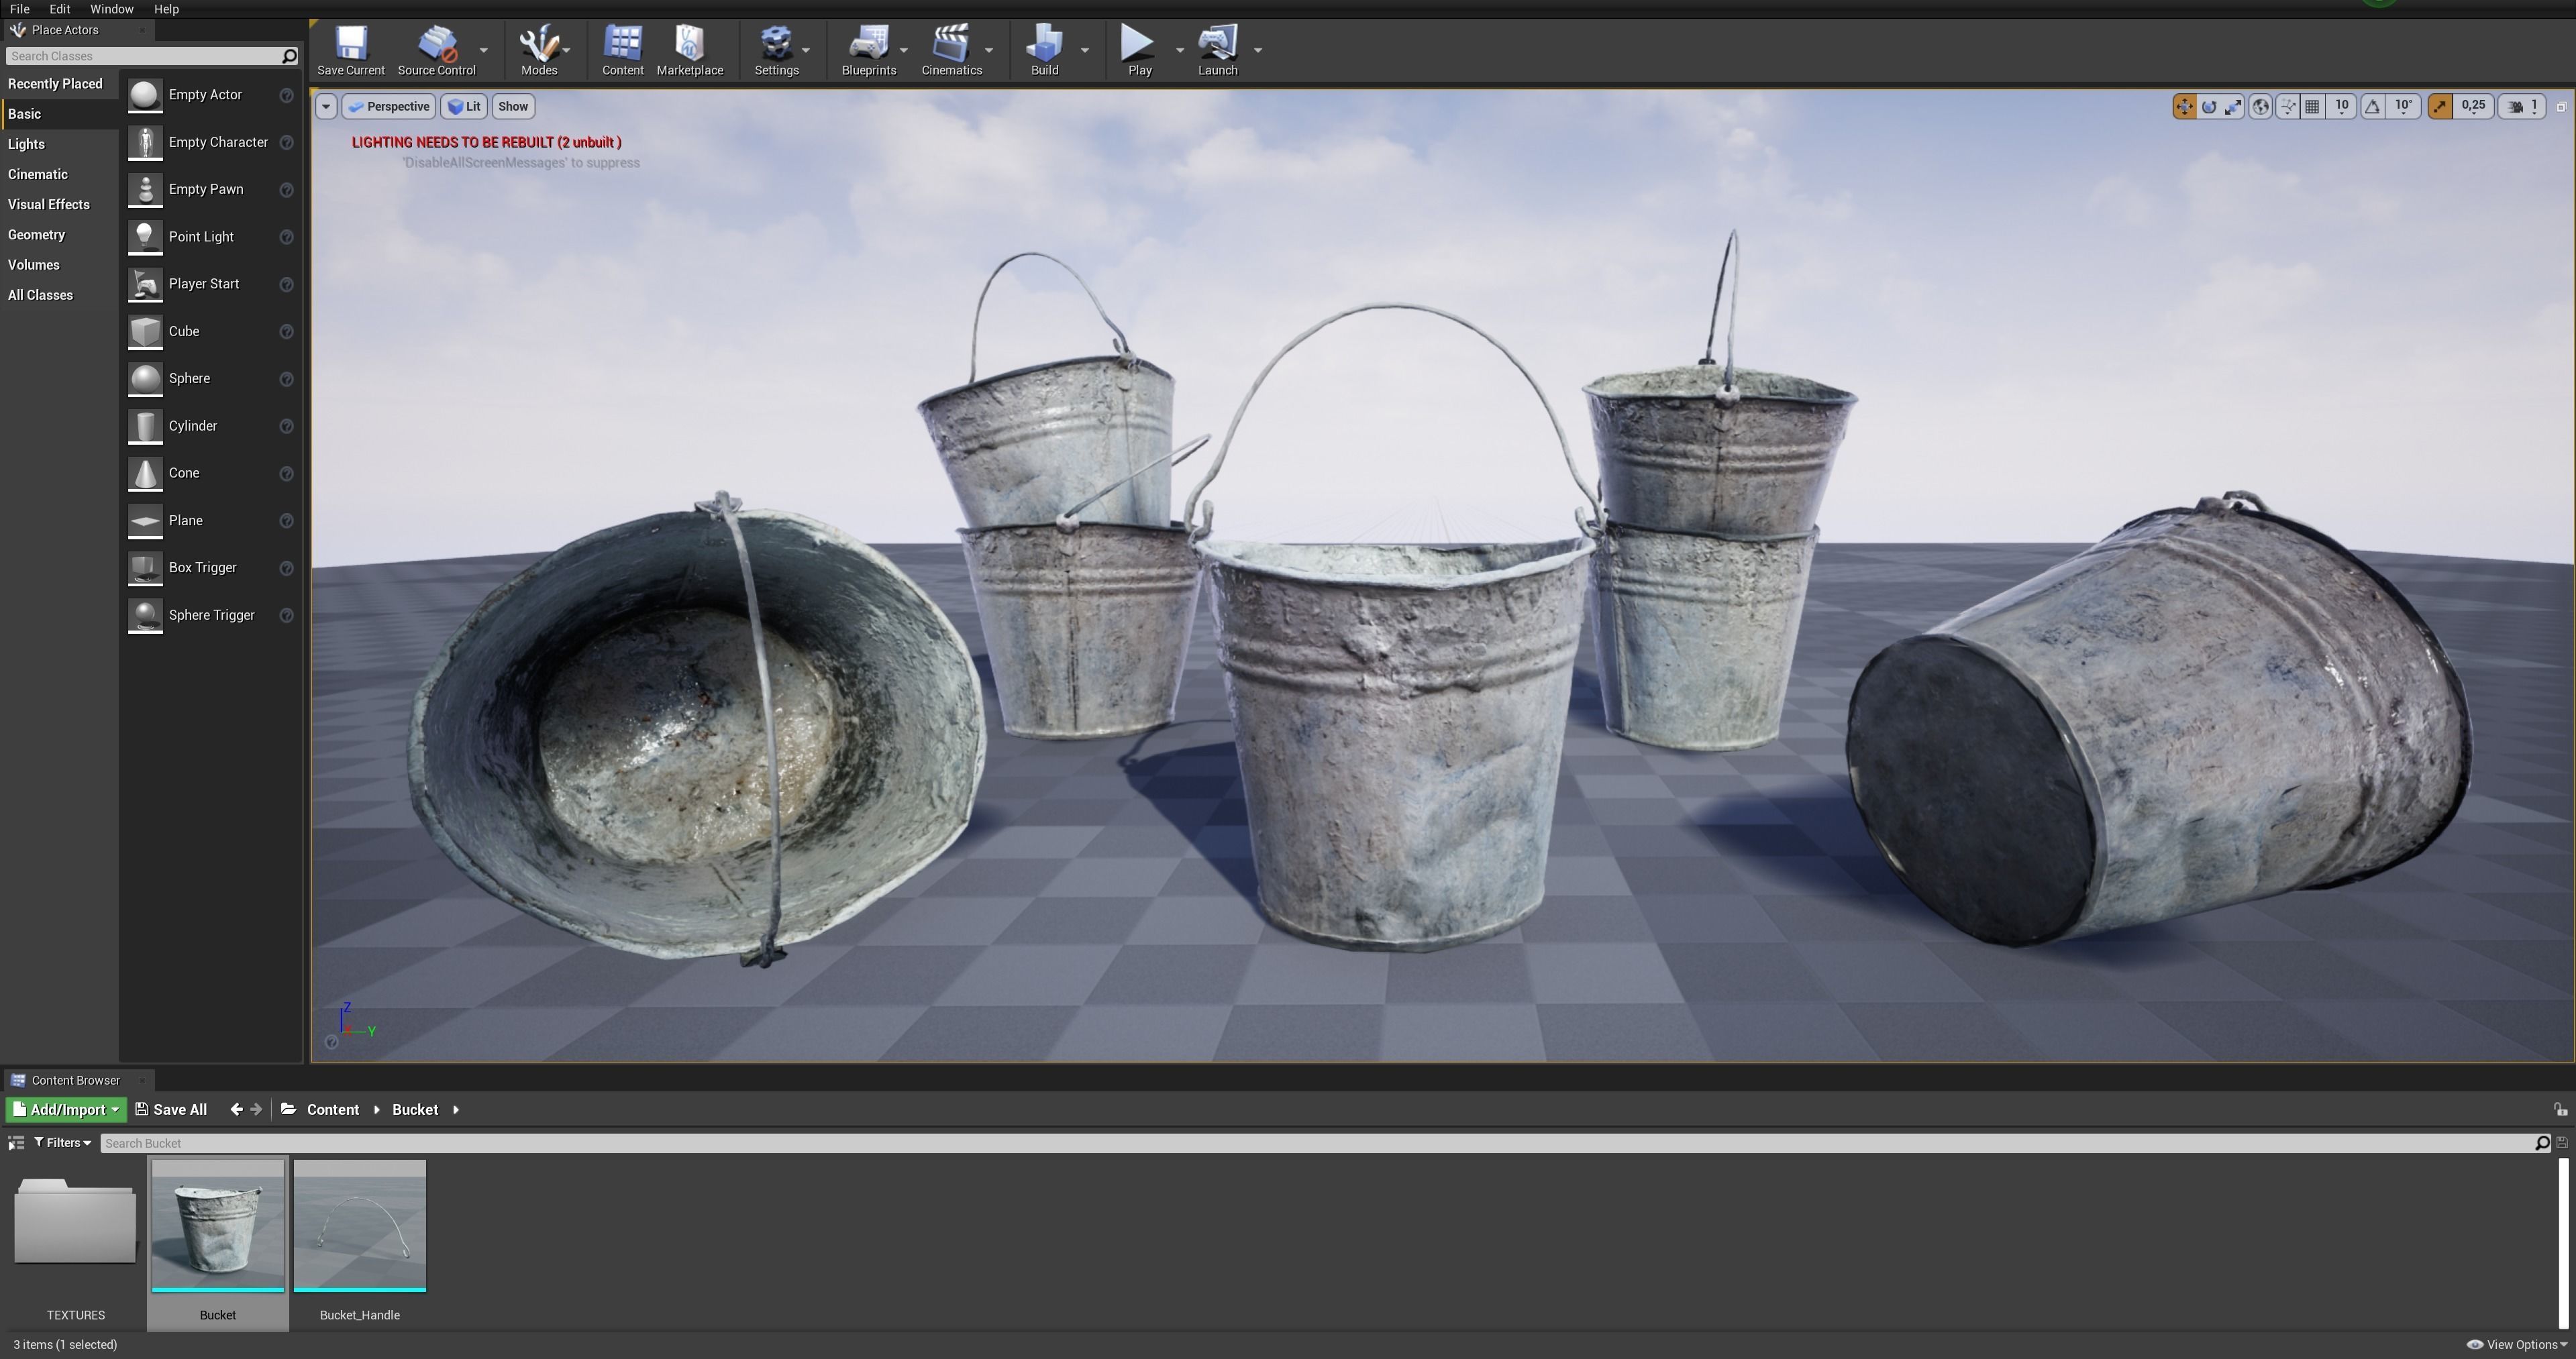Open the surface snapping options icon

click(x=2288, y=107)
